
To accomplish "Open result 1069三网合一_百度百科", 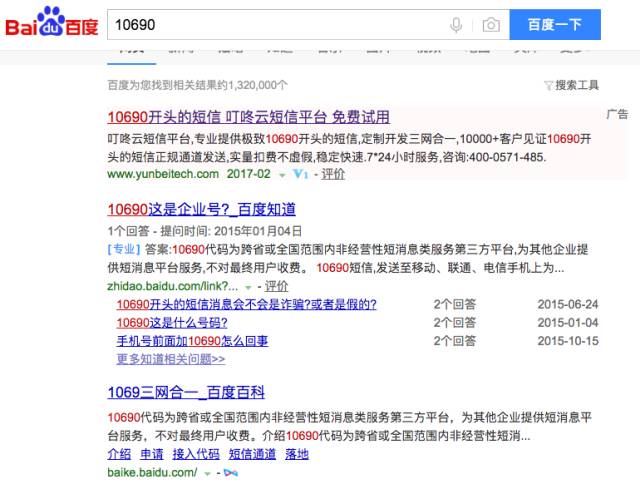I will 186,393.
